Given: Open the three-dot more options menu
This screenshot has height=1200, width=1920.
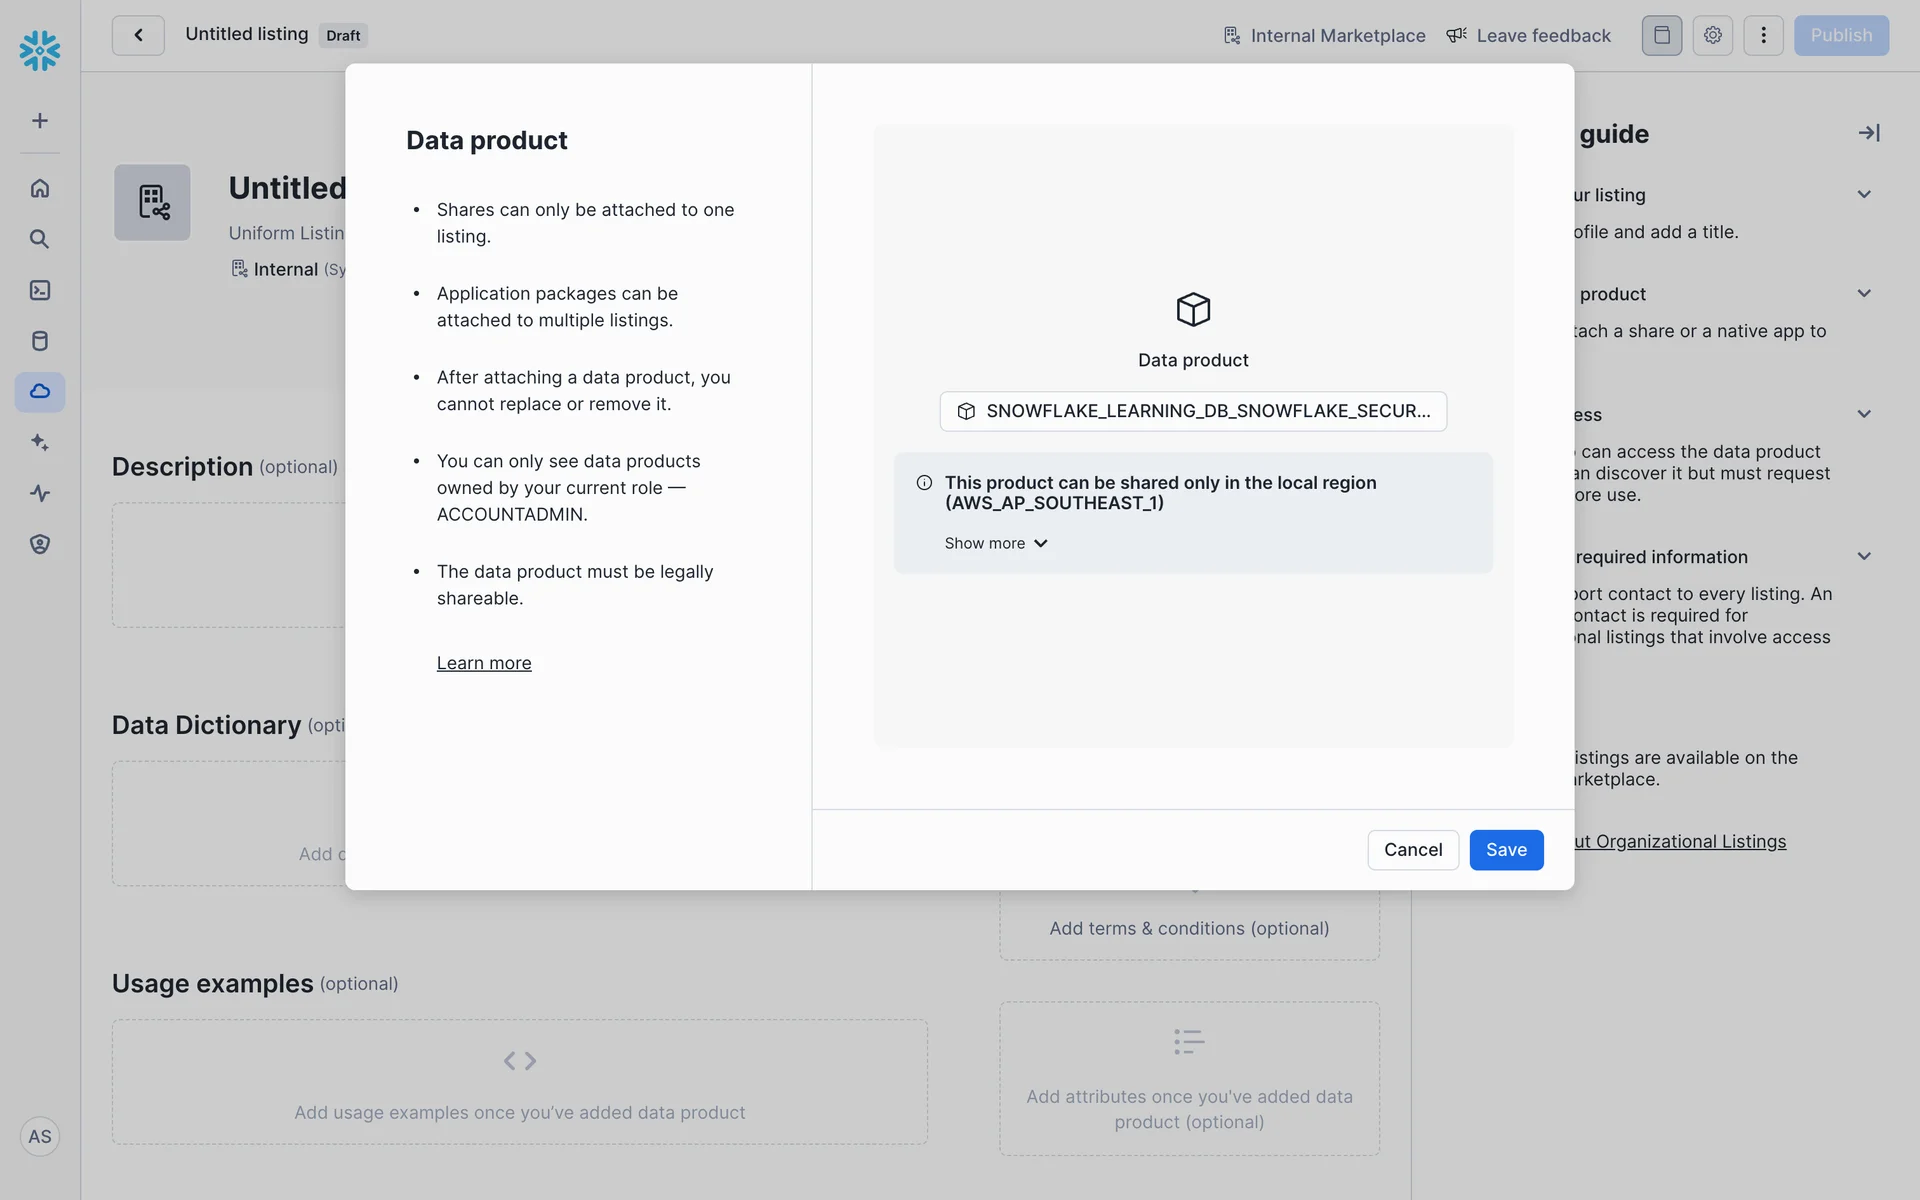Looking at the screenshot, I should pos(1763,35).
